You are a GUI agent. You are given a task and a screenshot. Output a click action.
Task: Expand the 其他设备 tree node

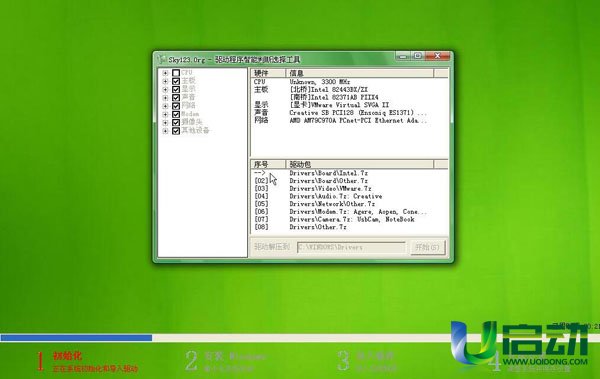click(x=165, y=131)
